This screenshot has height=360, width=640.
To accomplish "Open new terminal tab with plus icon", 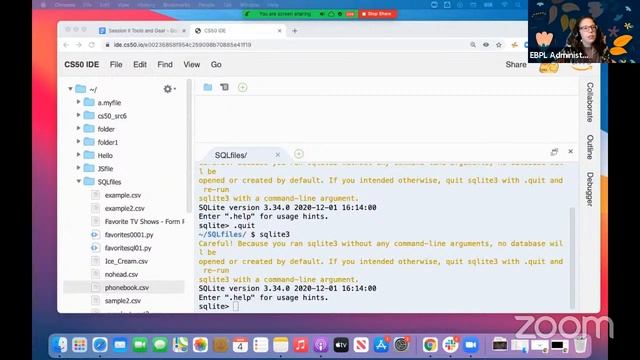I will tap(299, 154).
